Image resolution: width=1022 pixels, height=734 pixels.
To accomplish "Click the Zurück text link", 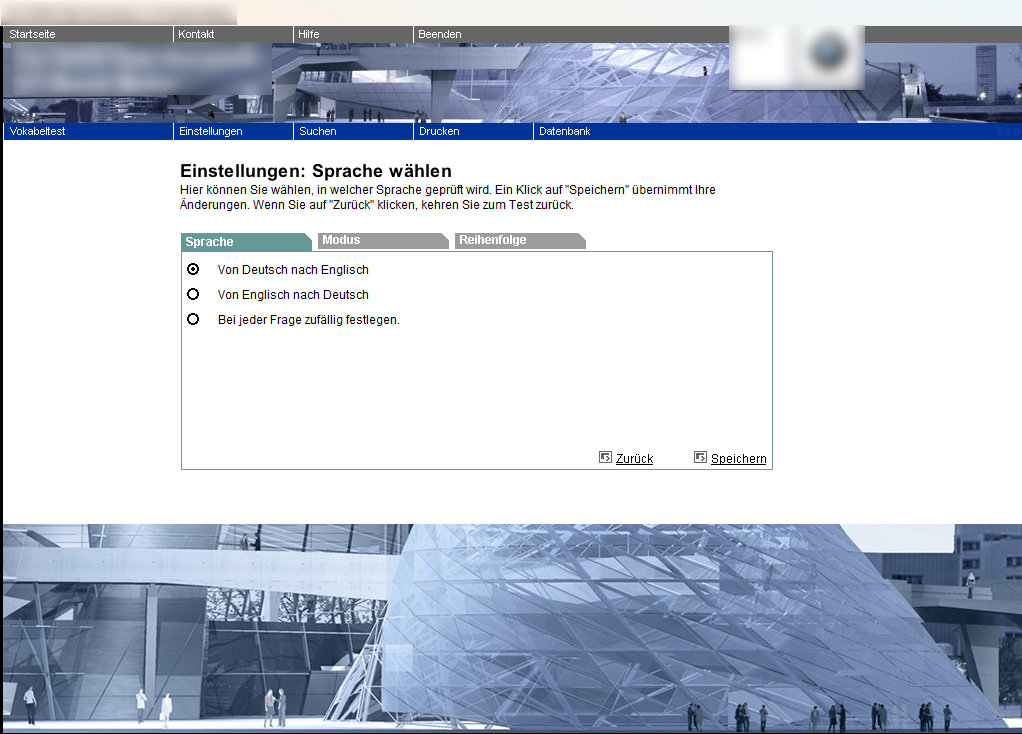I will point(634,459).
